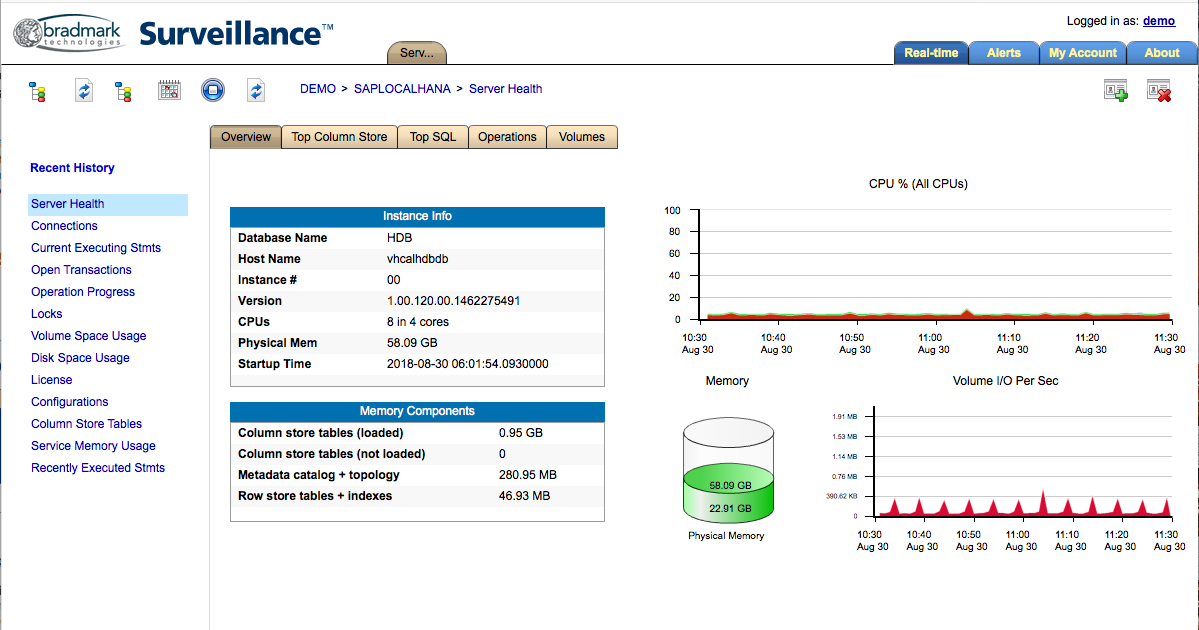Open Operation Progress in the sidebar
Screen dimensions: 1199x630
[83, 292]
